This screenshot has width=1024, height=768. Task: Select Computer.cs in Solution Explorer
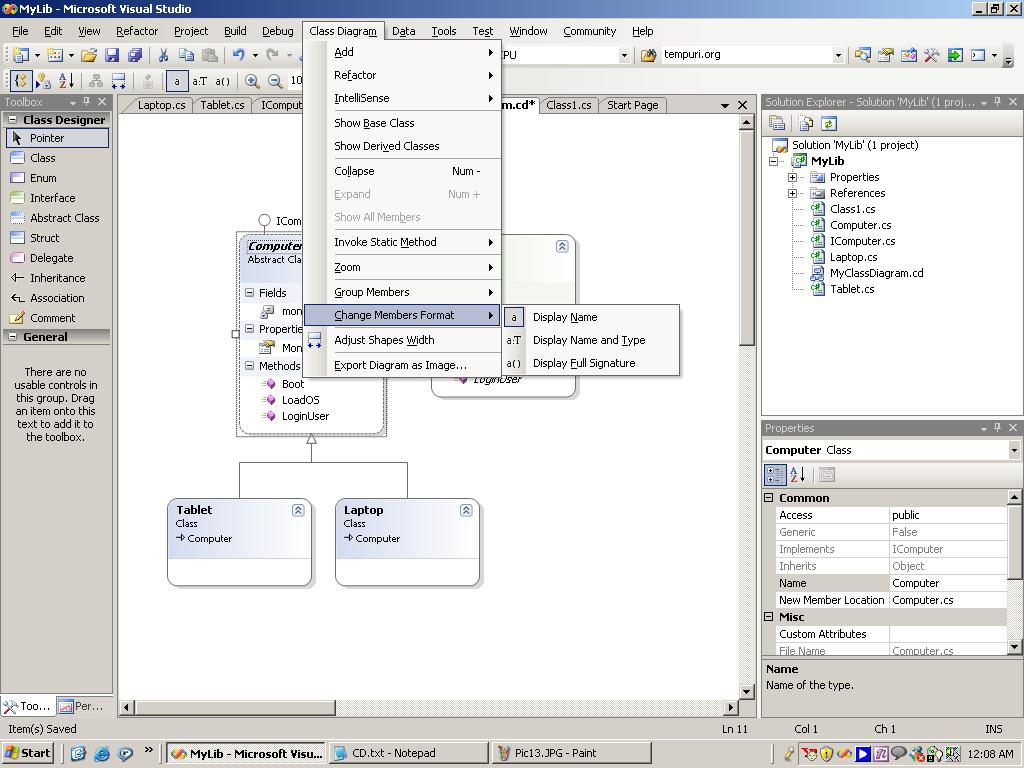(860, 225)
